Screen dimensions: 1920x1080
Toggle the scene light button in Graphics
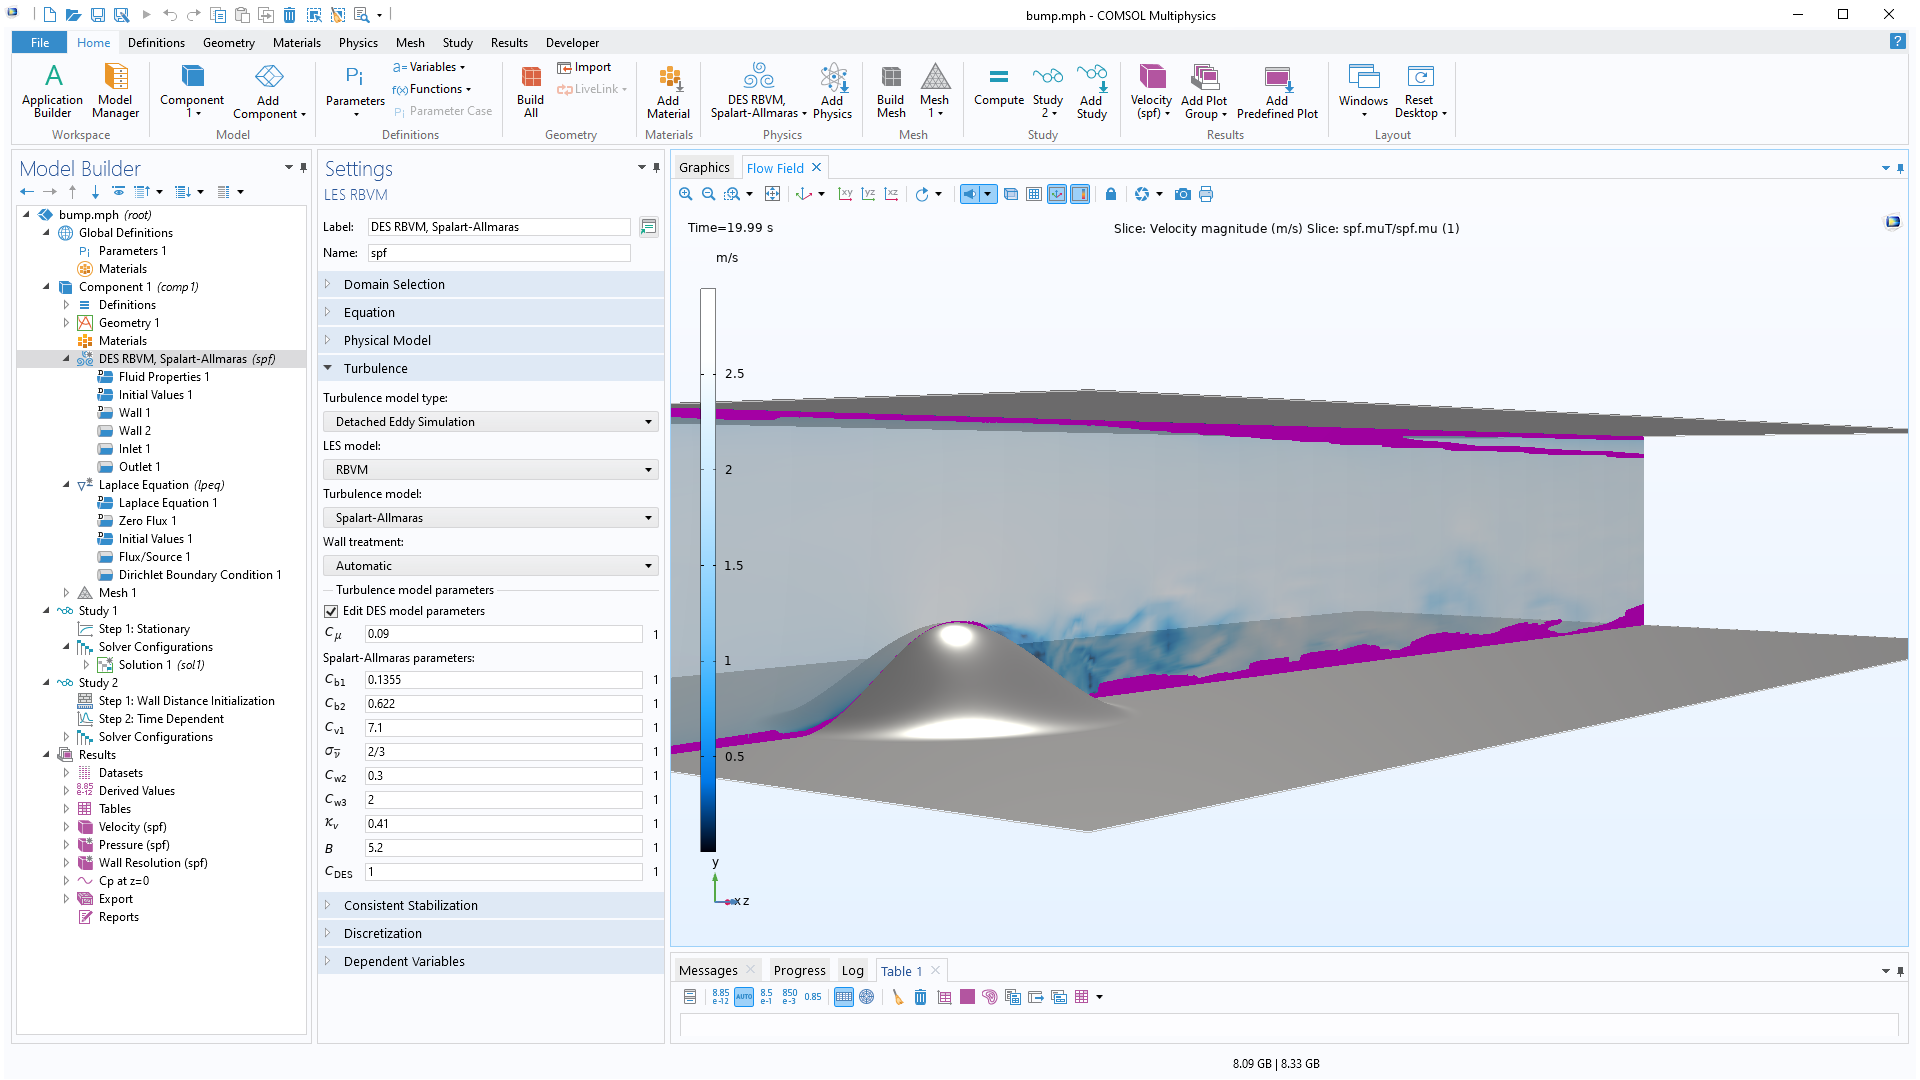coord(969,194)
